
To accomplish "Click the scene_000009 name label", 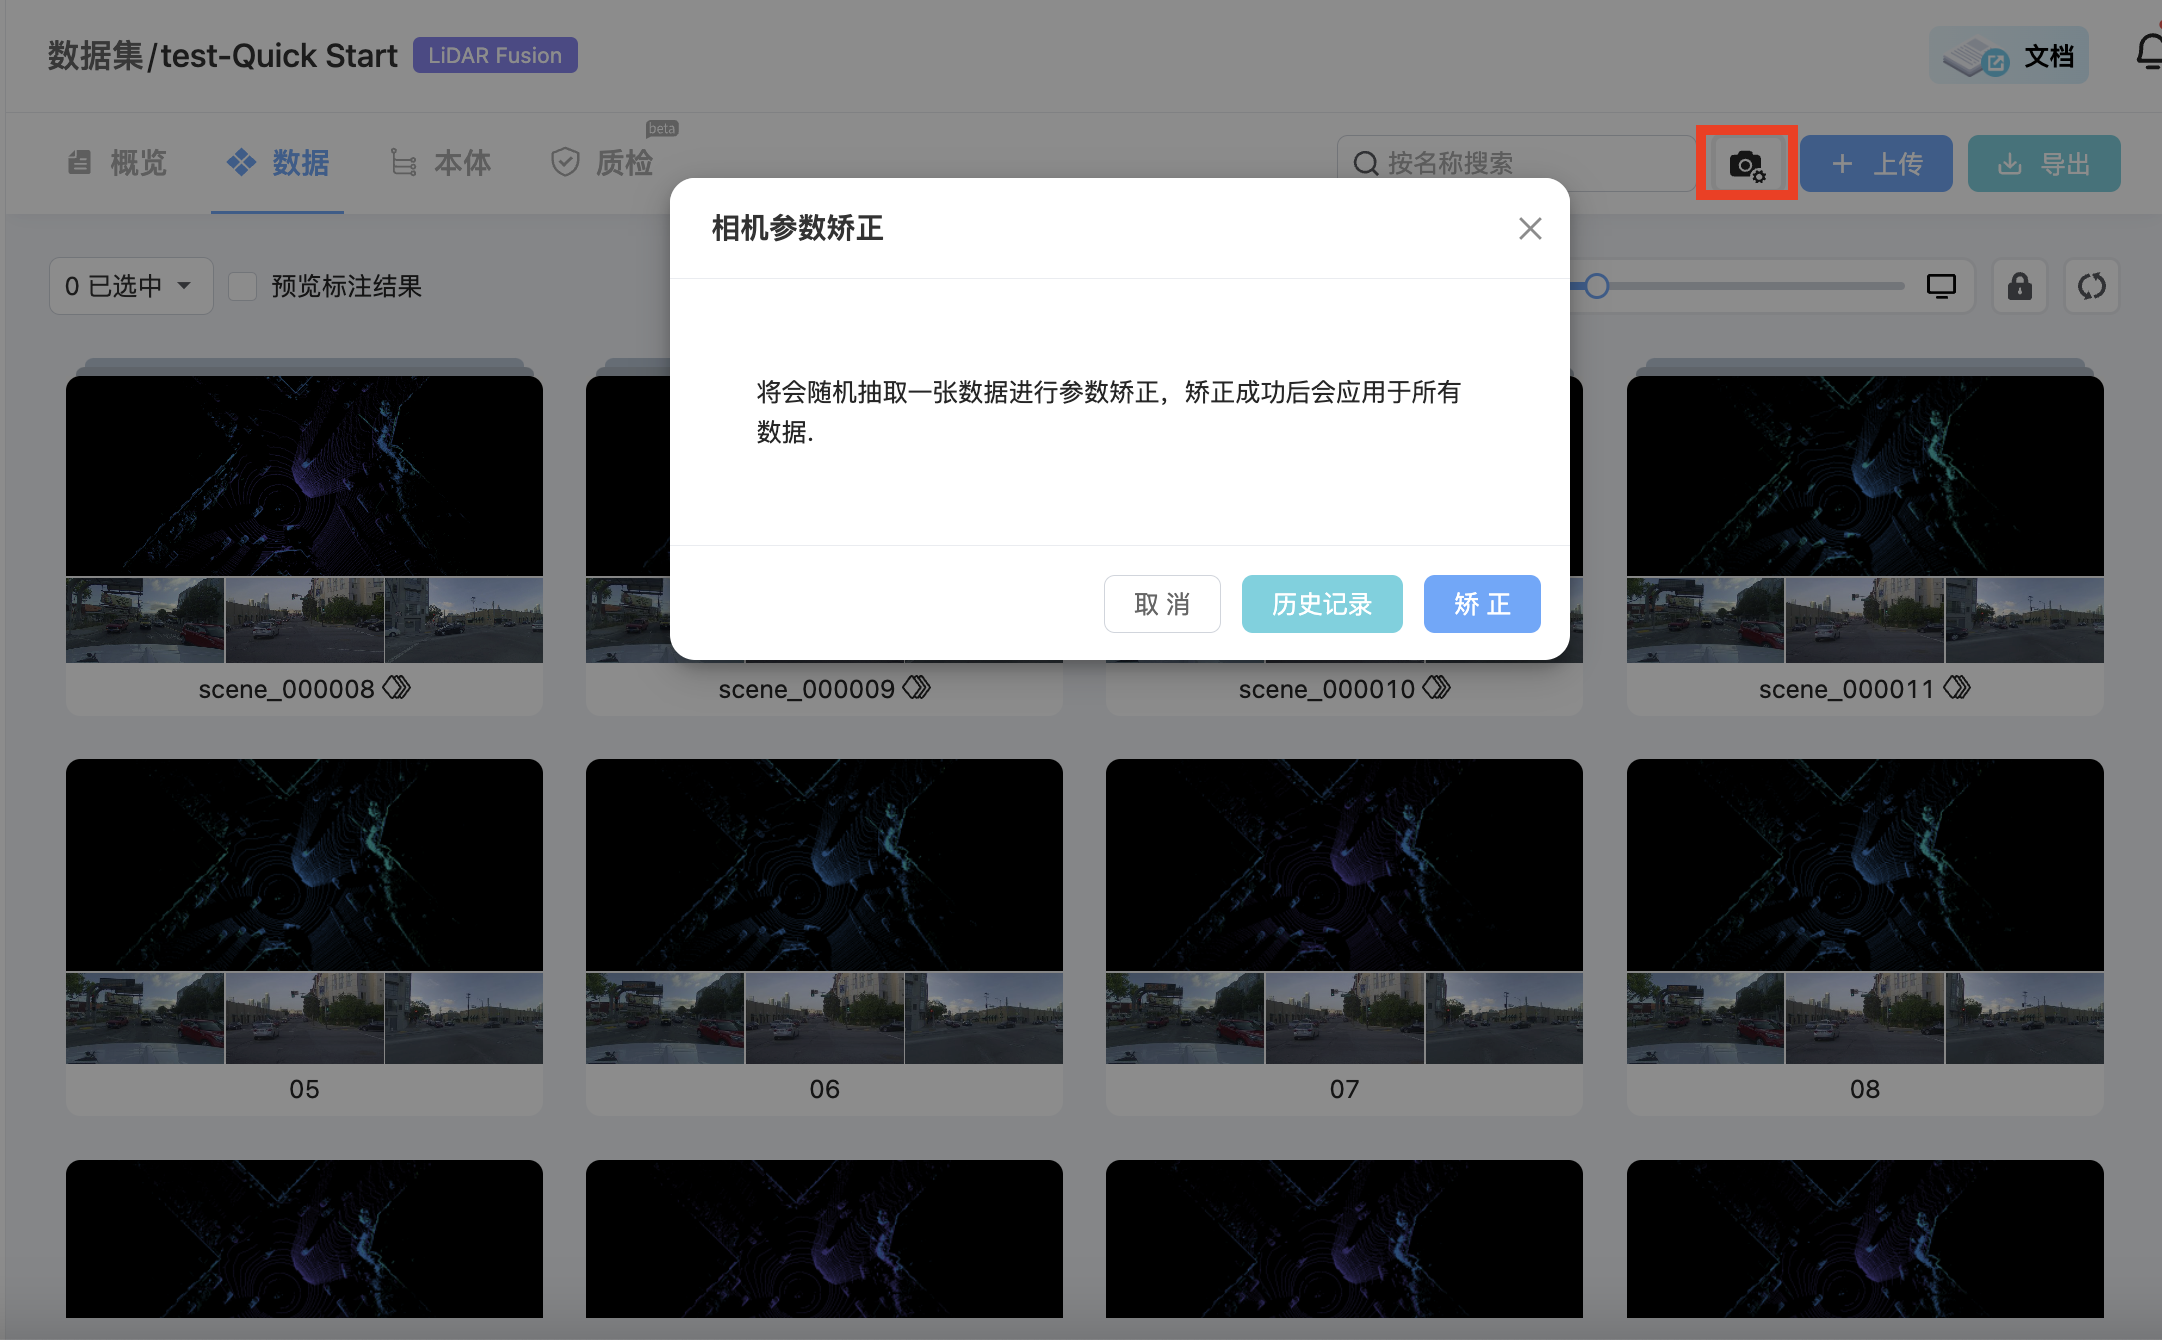I will coord(806,689).
